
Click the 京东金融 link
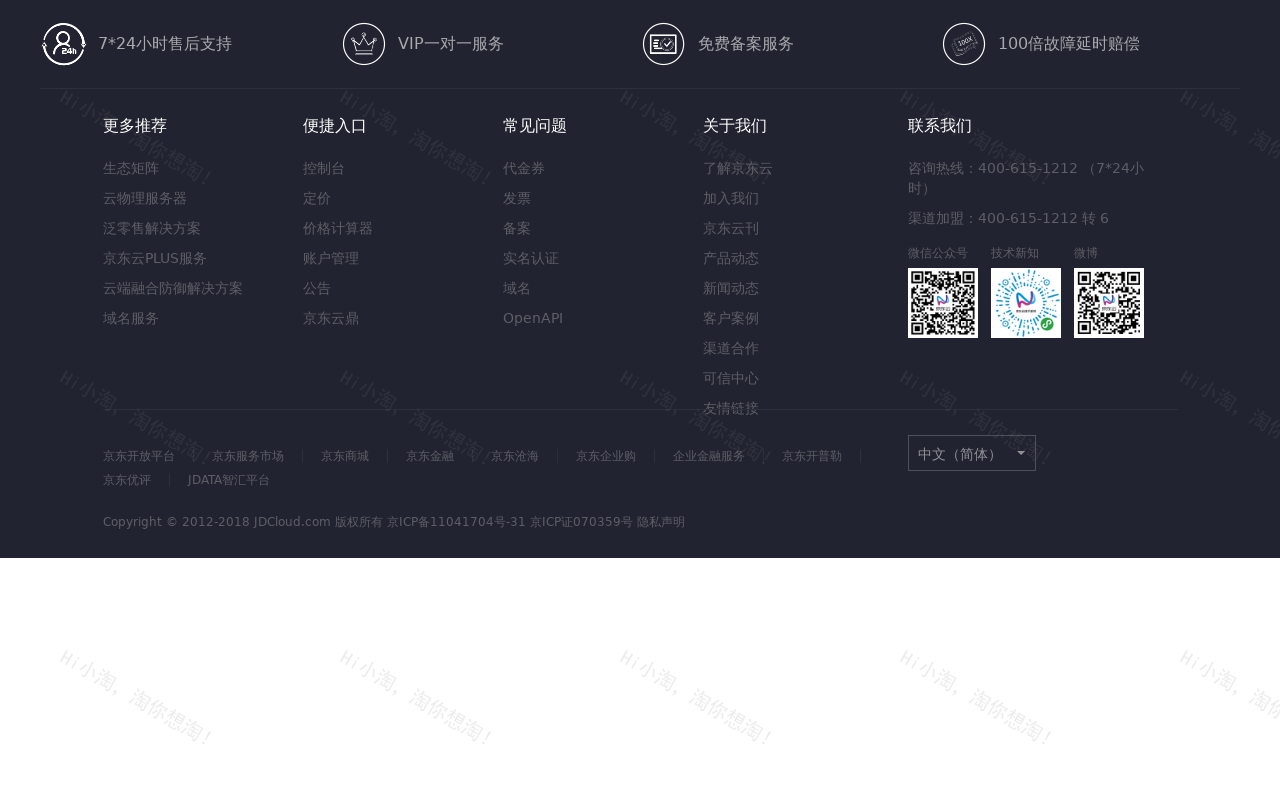(429, 455)
